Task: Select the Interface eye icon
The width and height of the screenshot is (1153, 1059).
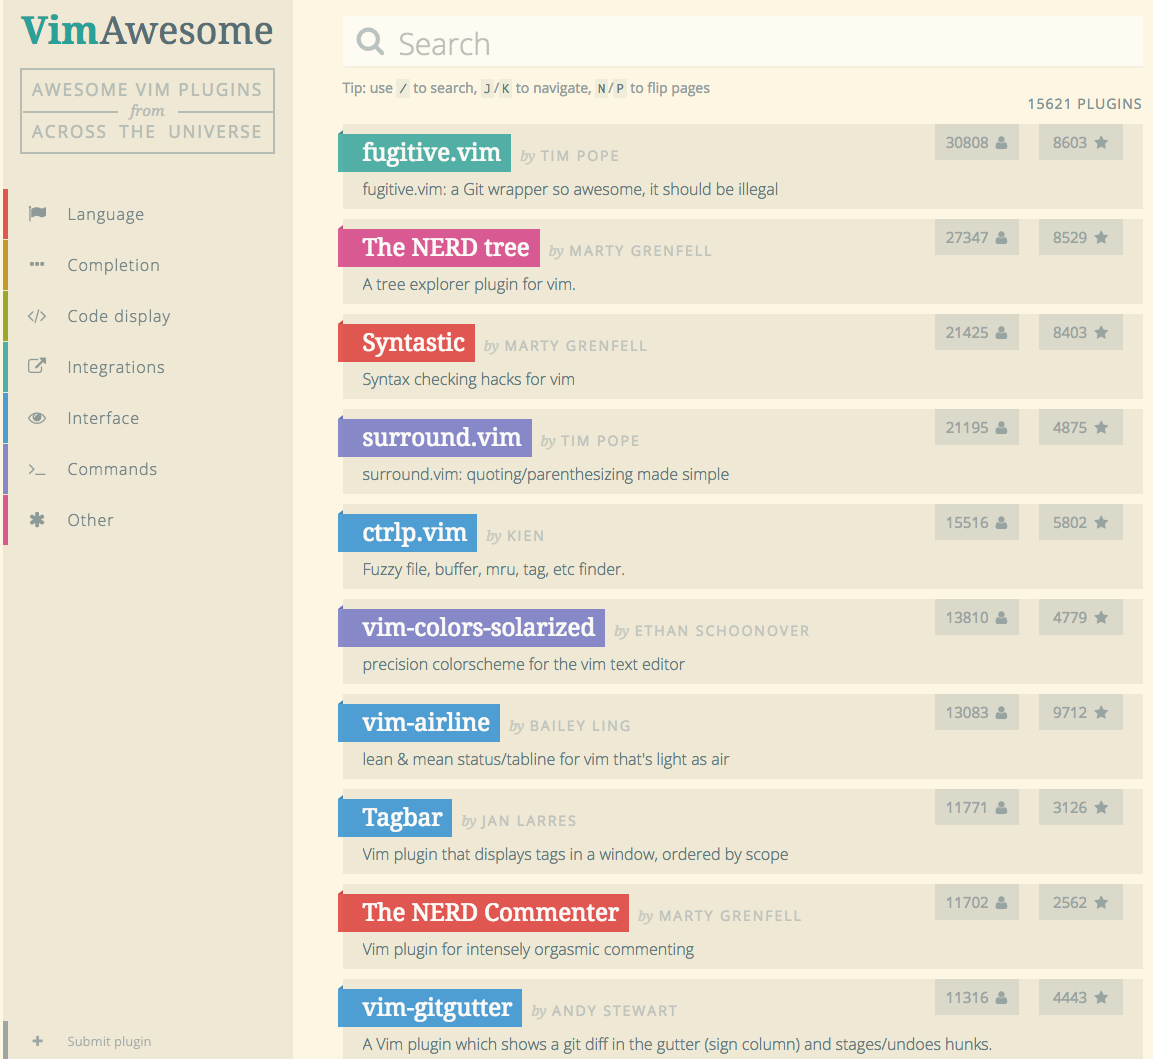Action: point(37,418)
